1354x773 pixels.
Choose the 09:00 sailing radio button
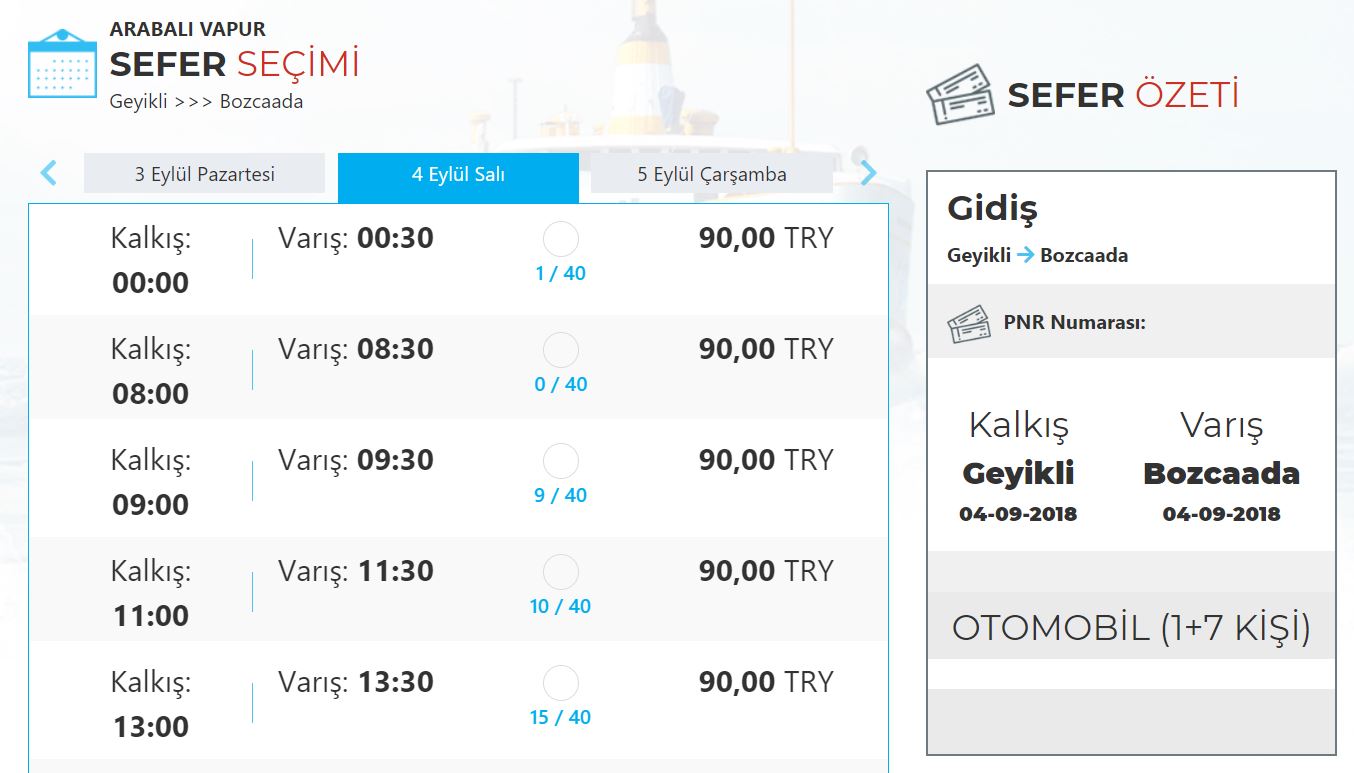click(560, 462)
